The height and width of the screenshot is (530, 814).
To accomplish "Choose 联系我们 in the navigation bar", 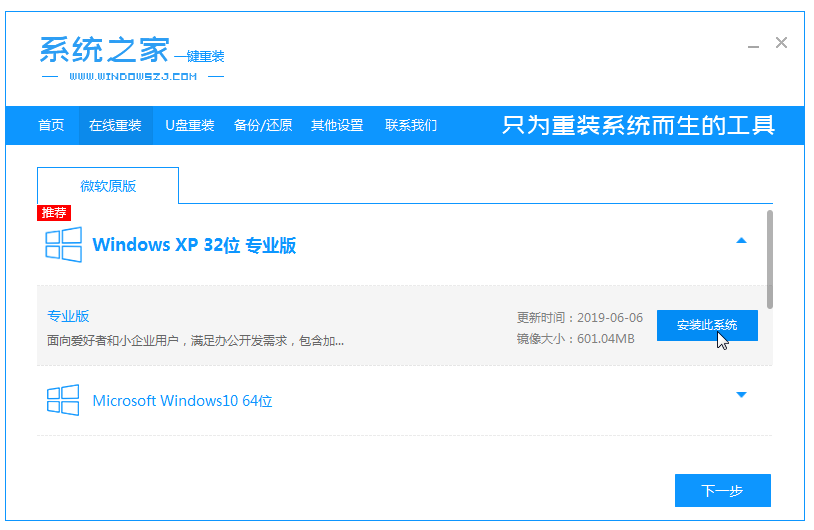I will 411,125.
